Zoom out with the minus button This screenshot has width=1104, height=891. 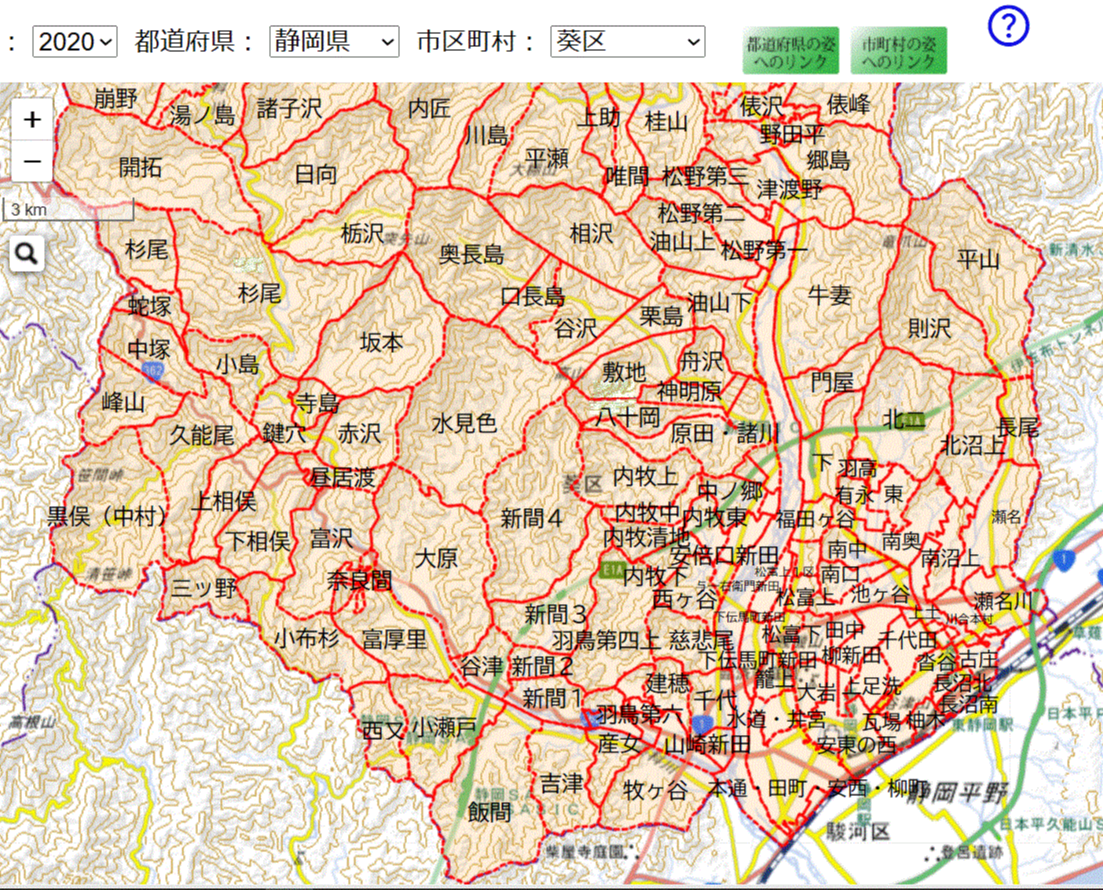[32, 161]
